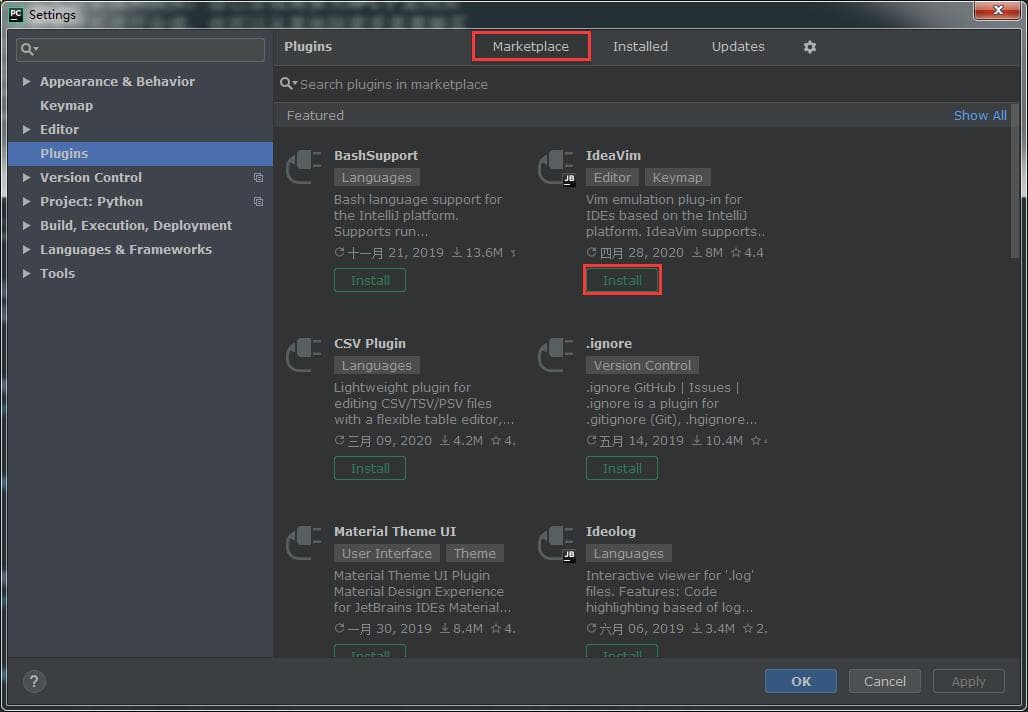This screenshot has width=1028, height=712.
Task: Expand the Editor section arrow
Action: [x=26, y=129]
